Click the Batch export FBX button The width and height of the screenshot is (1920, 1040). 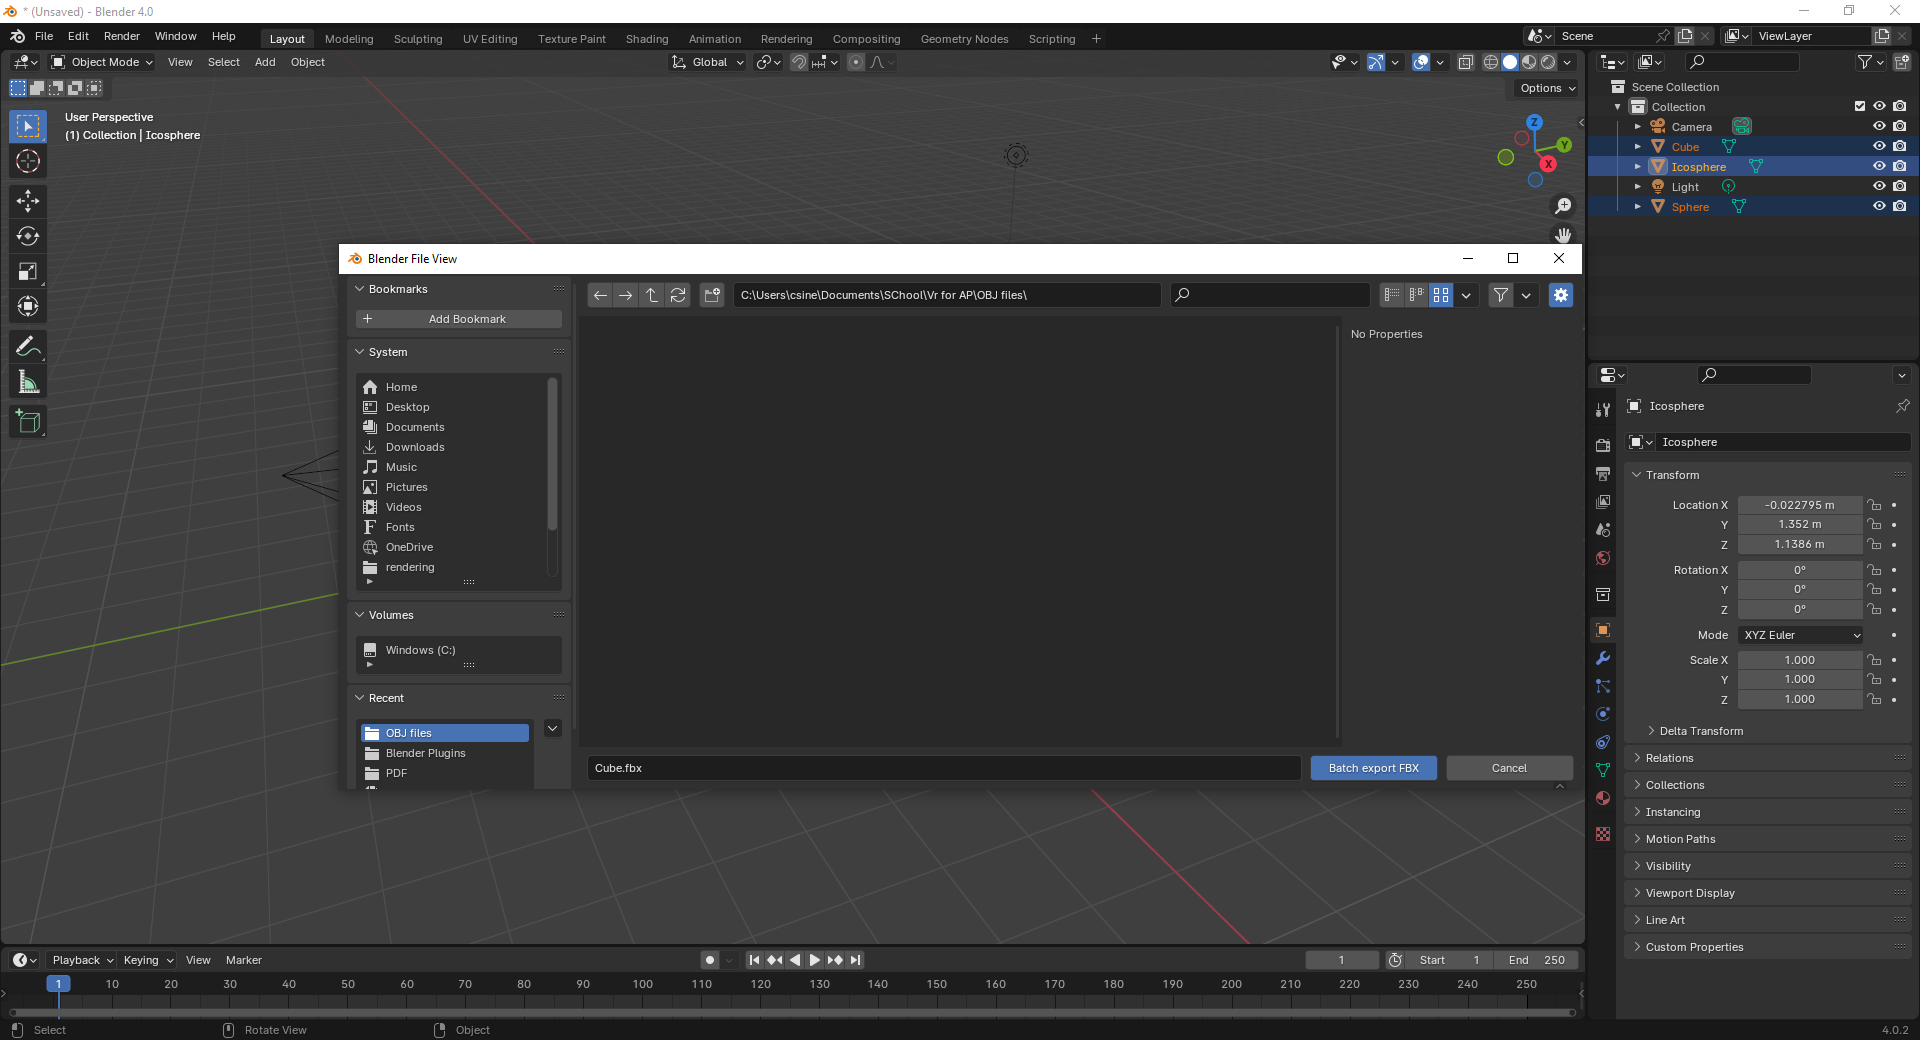click(x=1373, y=768)
